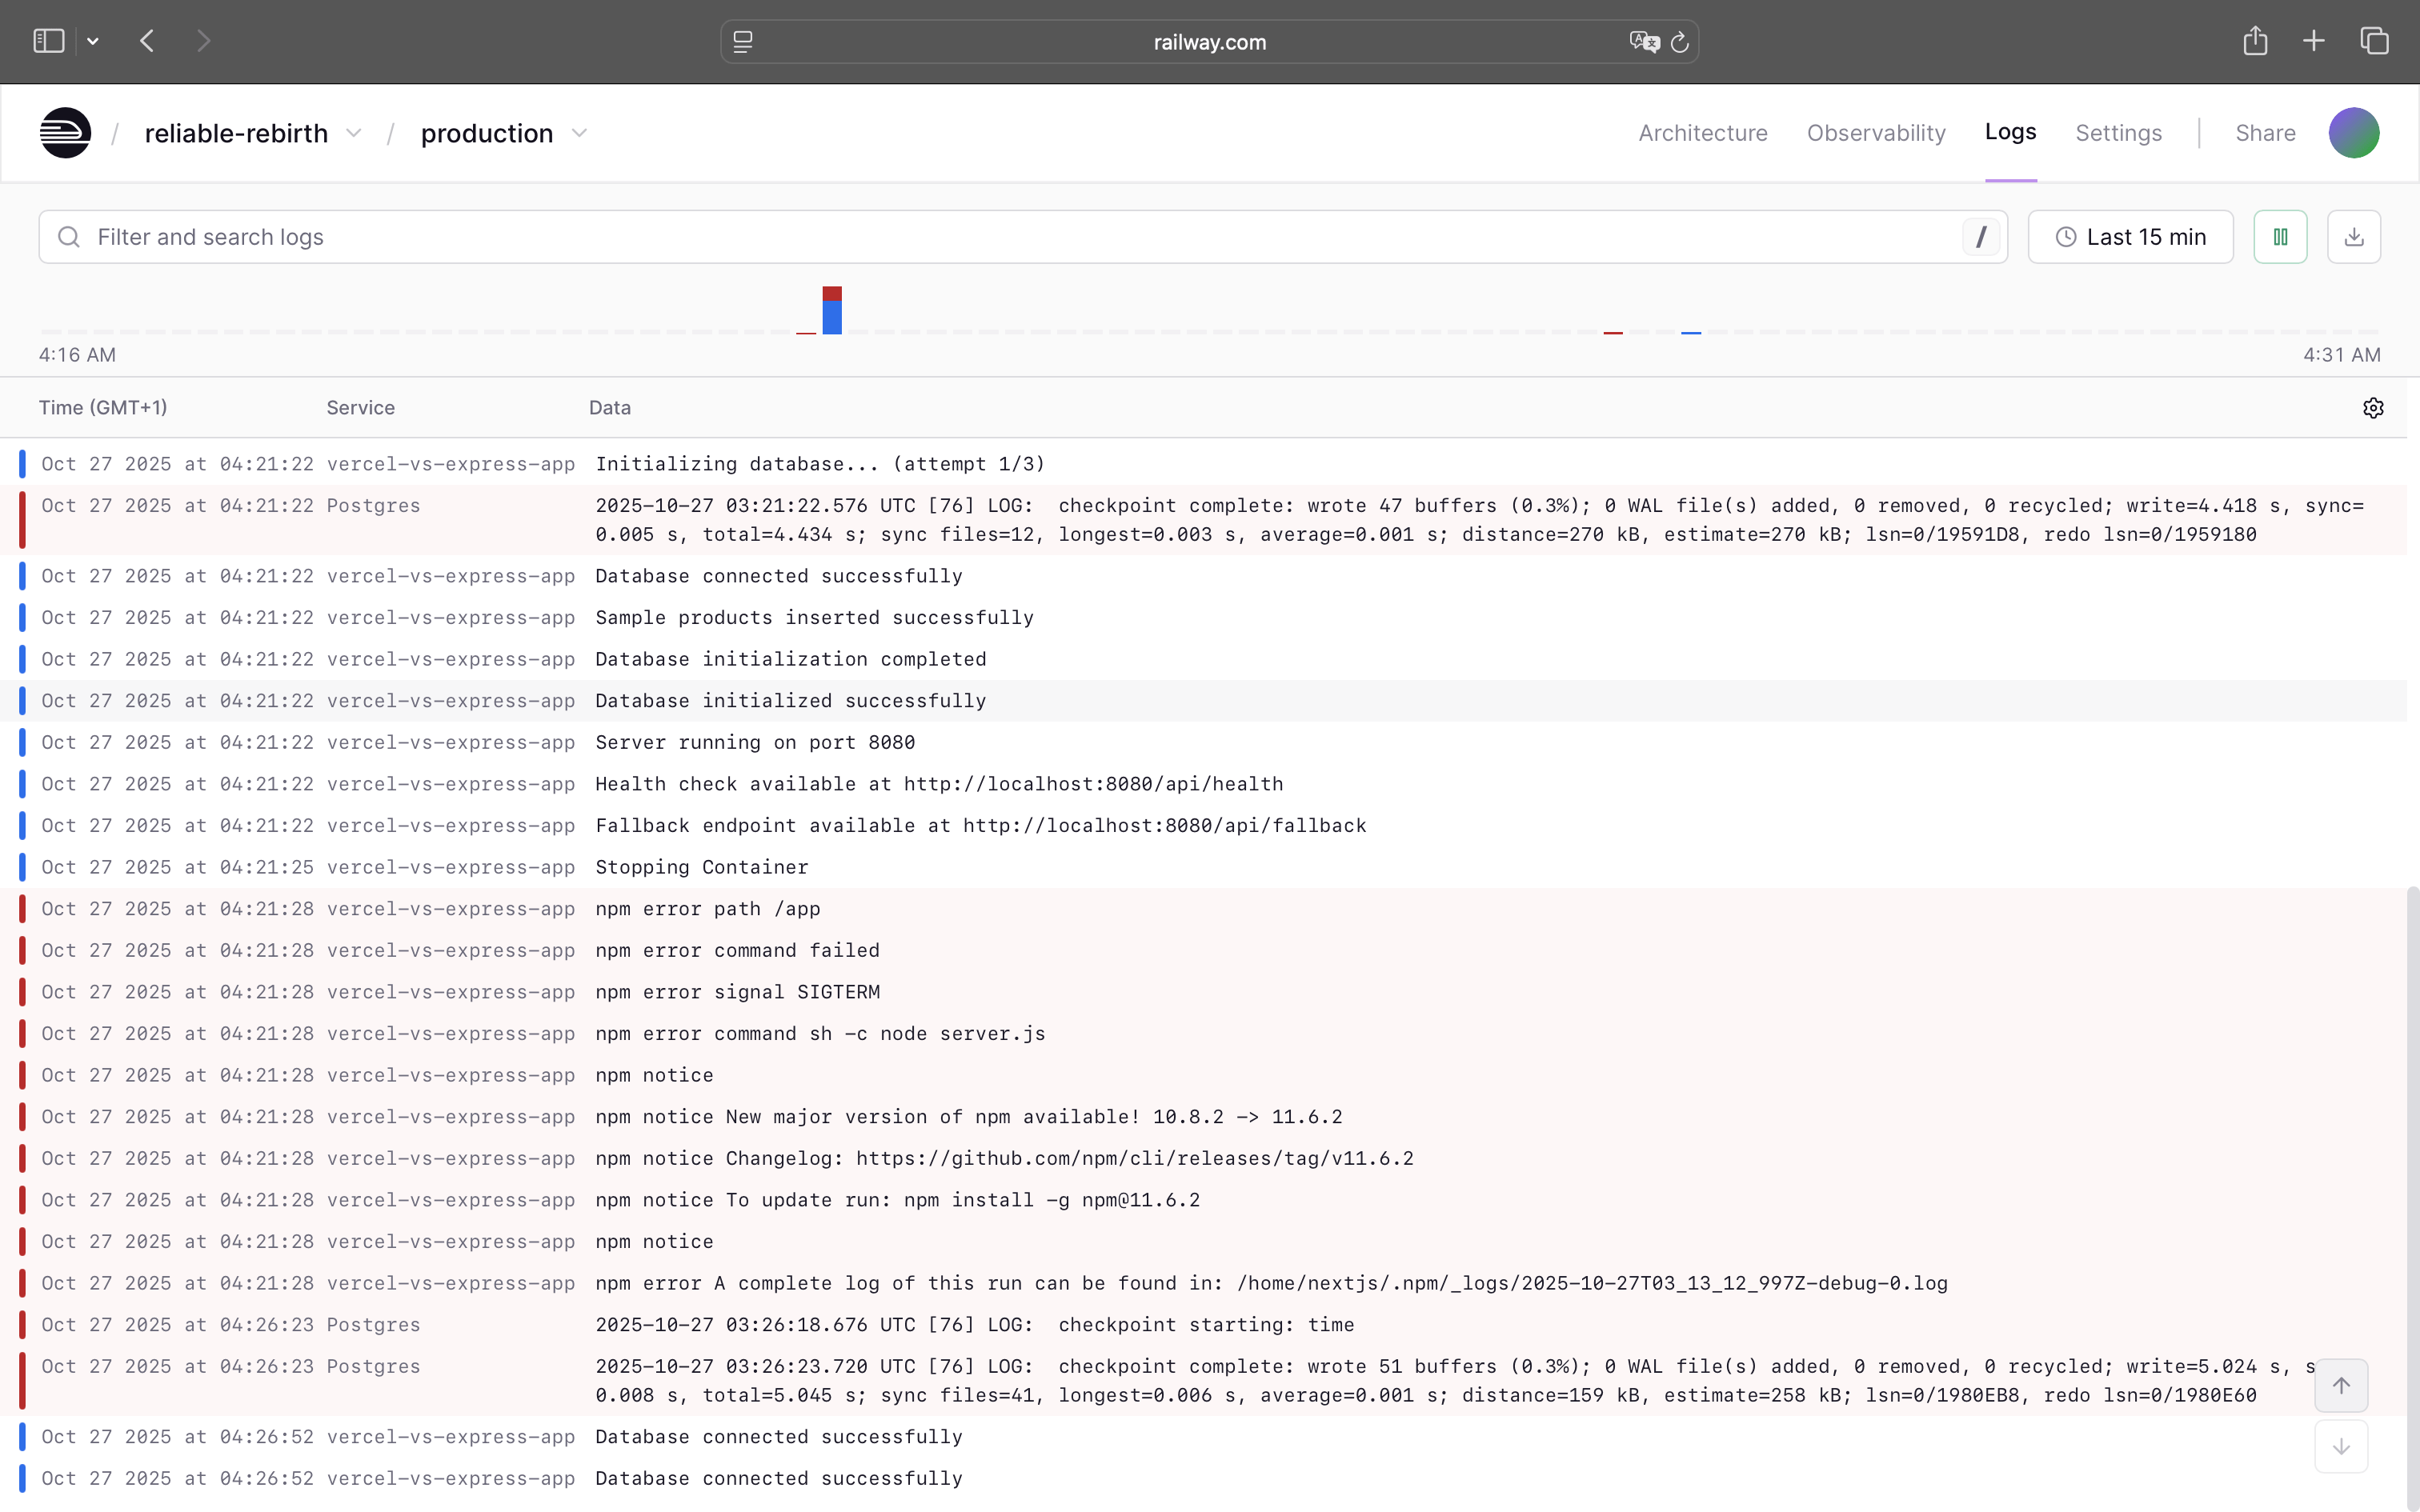
Task: Click the tall red-blue histogram bar
Action: click(832, 311)
